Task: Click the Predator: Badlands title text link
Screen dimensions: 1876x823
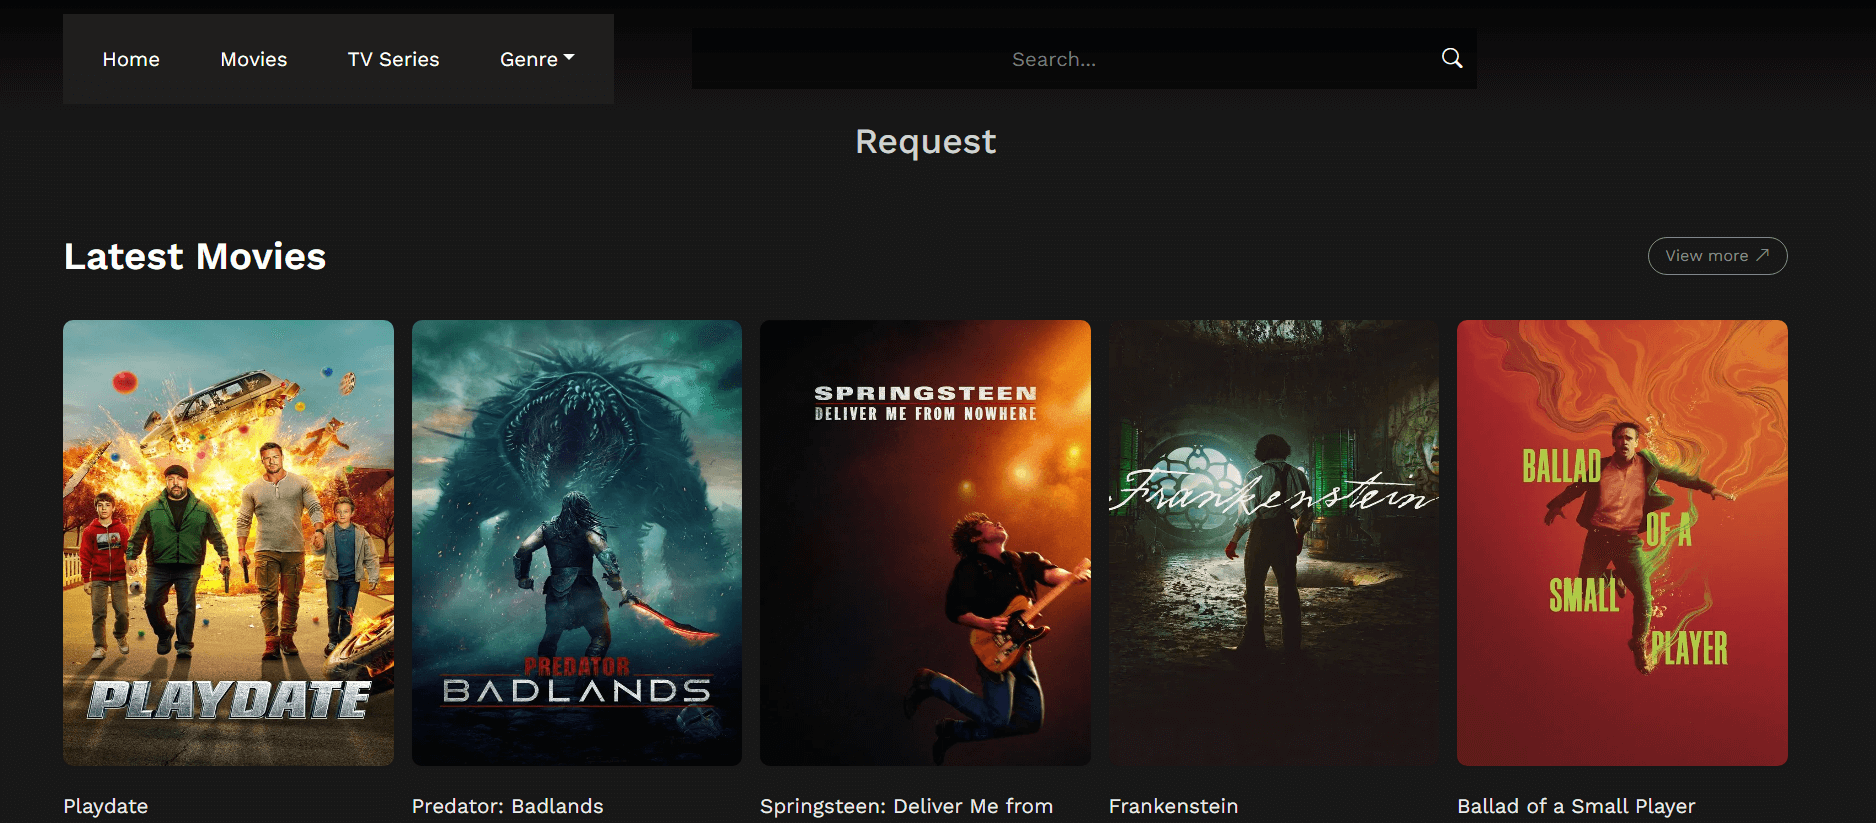Action: (x=508, y=806)
